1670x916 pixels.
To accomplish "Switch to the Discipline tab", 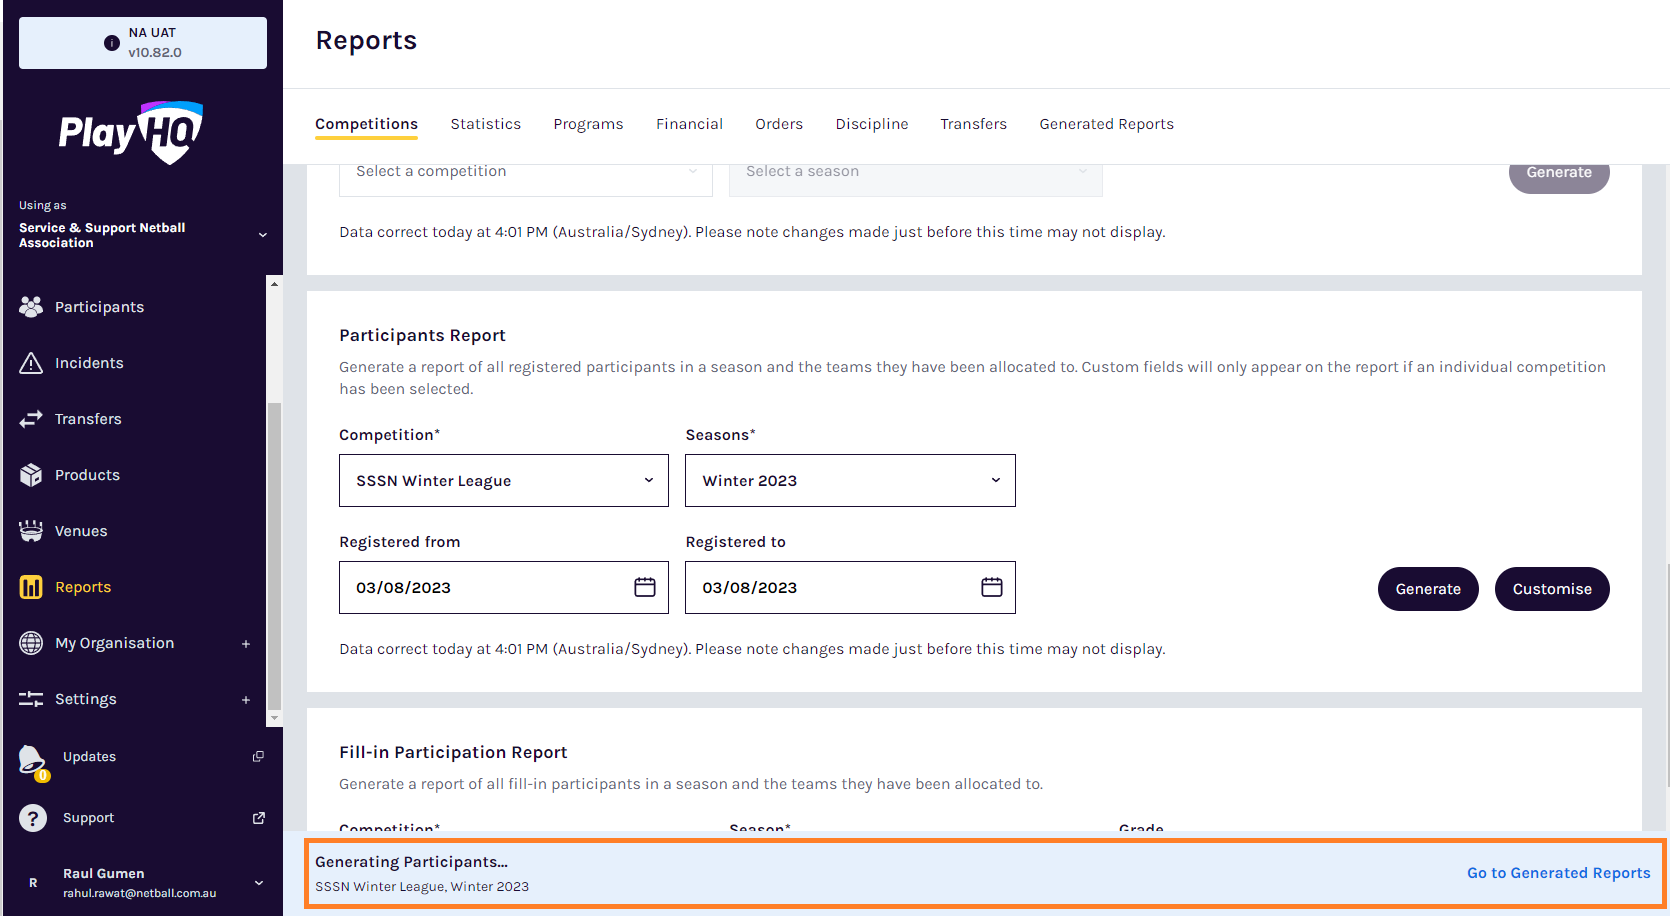I will [872, 124].
